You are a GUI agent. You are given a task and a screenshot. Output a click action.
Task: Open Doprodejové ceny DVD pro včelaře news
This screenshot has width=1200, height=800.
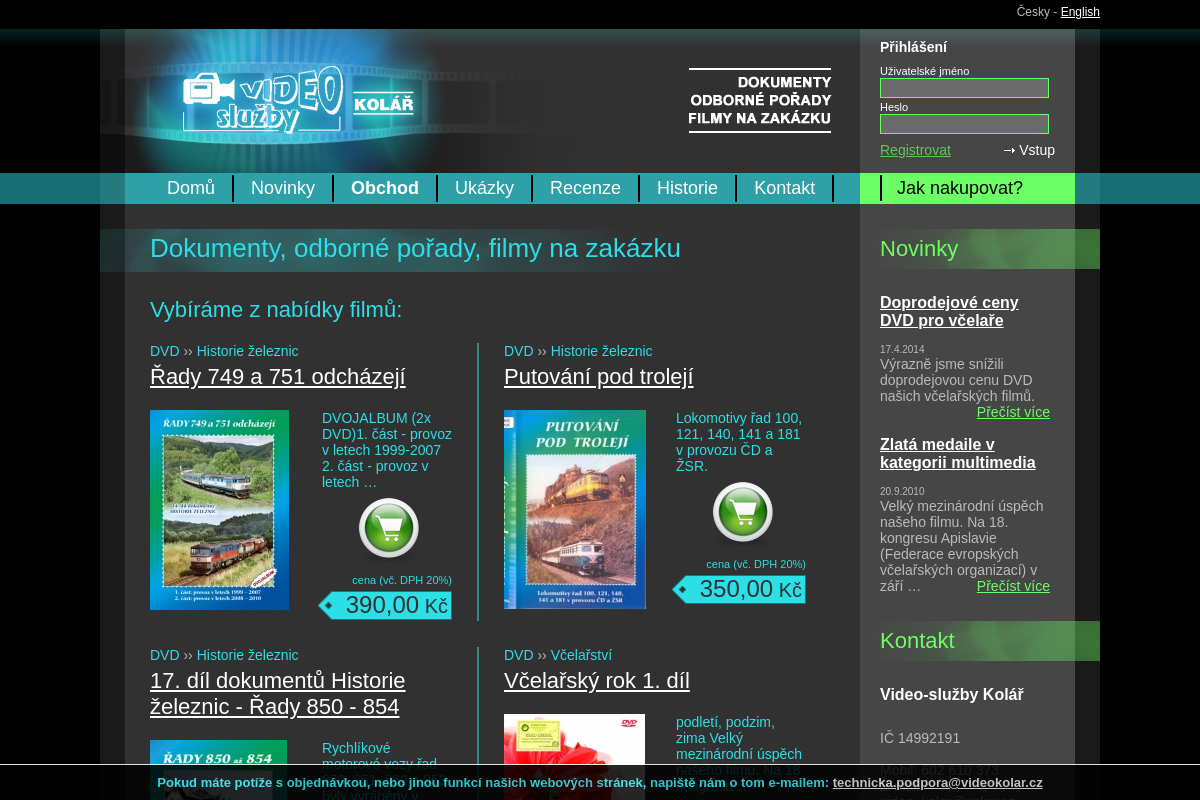949,312
